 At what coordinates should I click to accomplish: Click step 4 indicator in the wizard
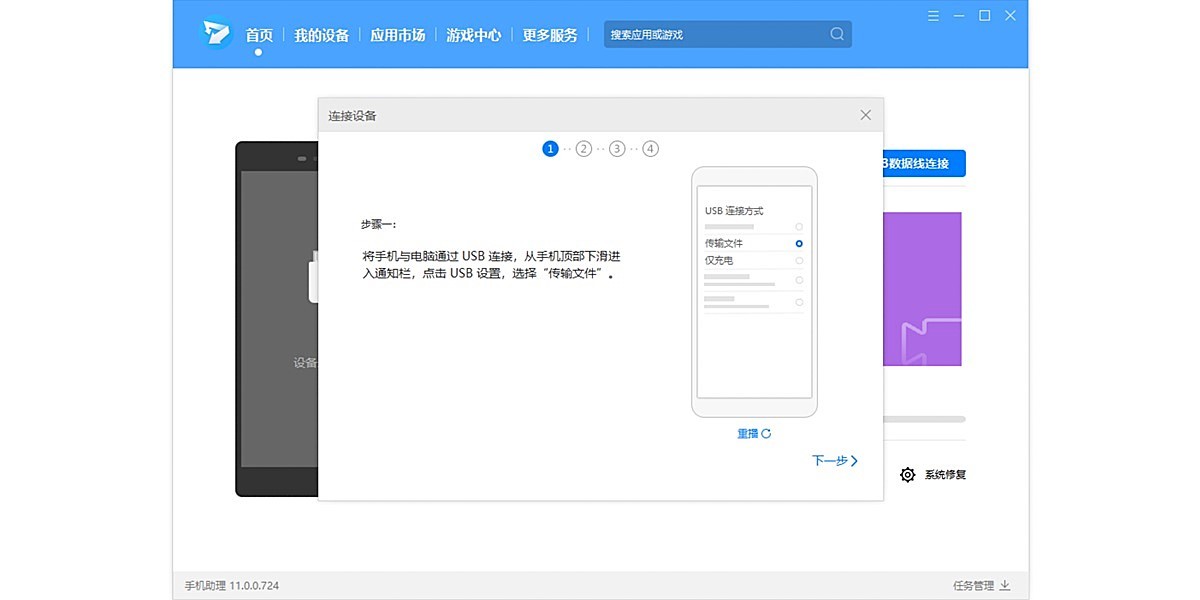click(x=650, y=148)
